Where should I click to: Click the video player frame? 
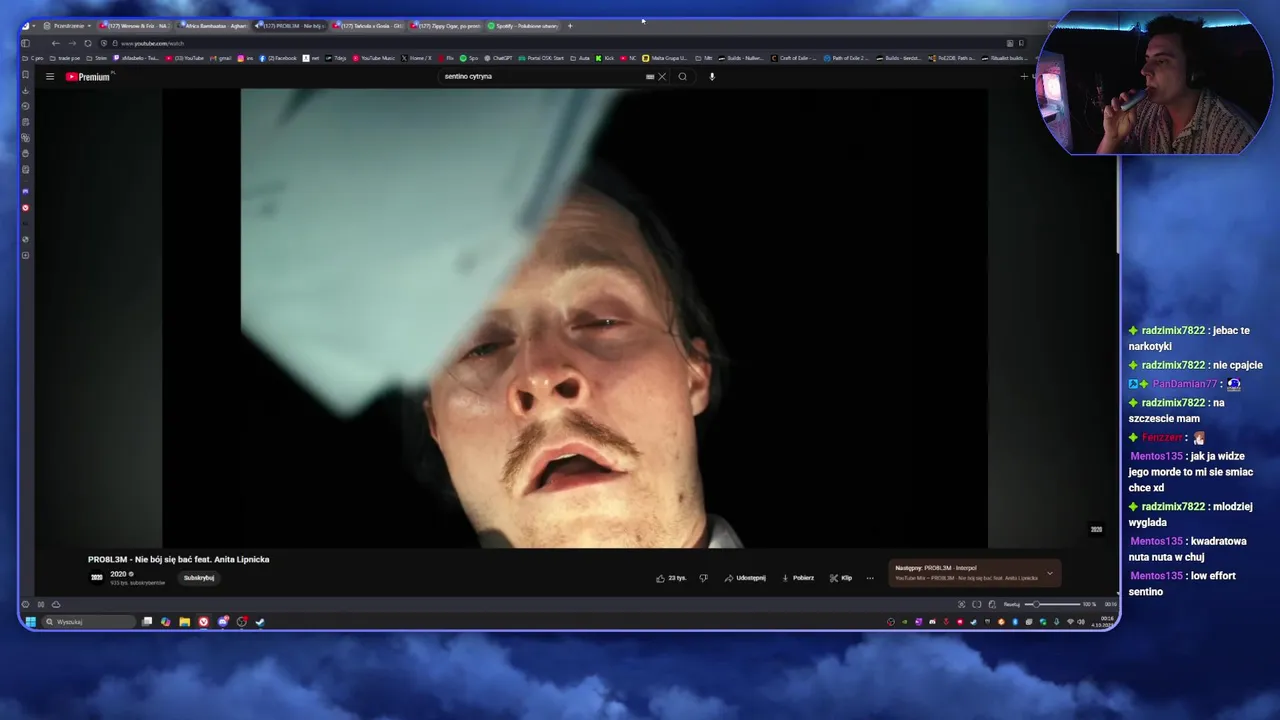click(x=575, y=318)
